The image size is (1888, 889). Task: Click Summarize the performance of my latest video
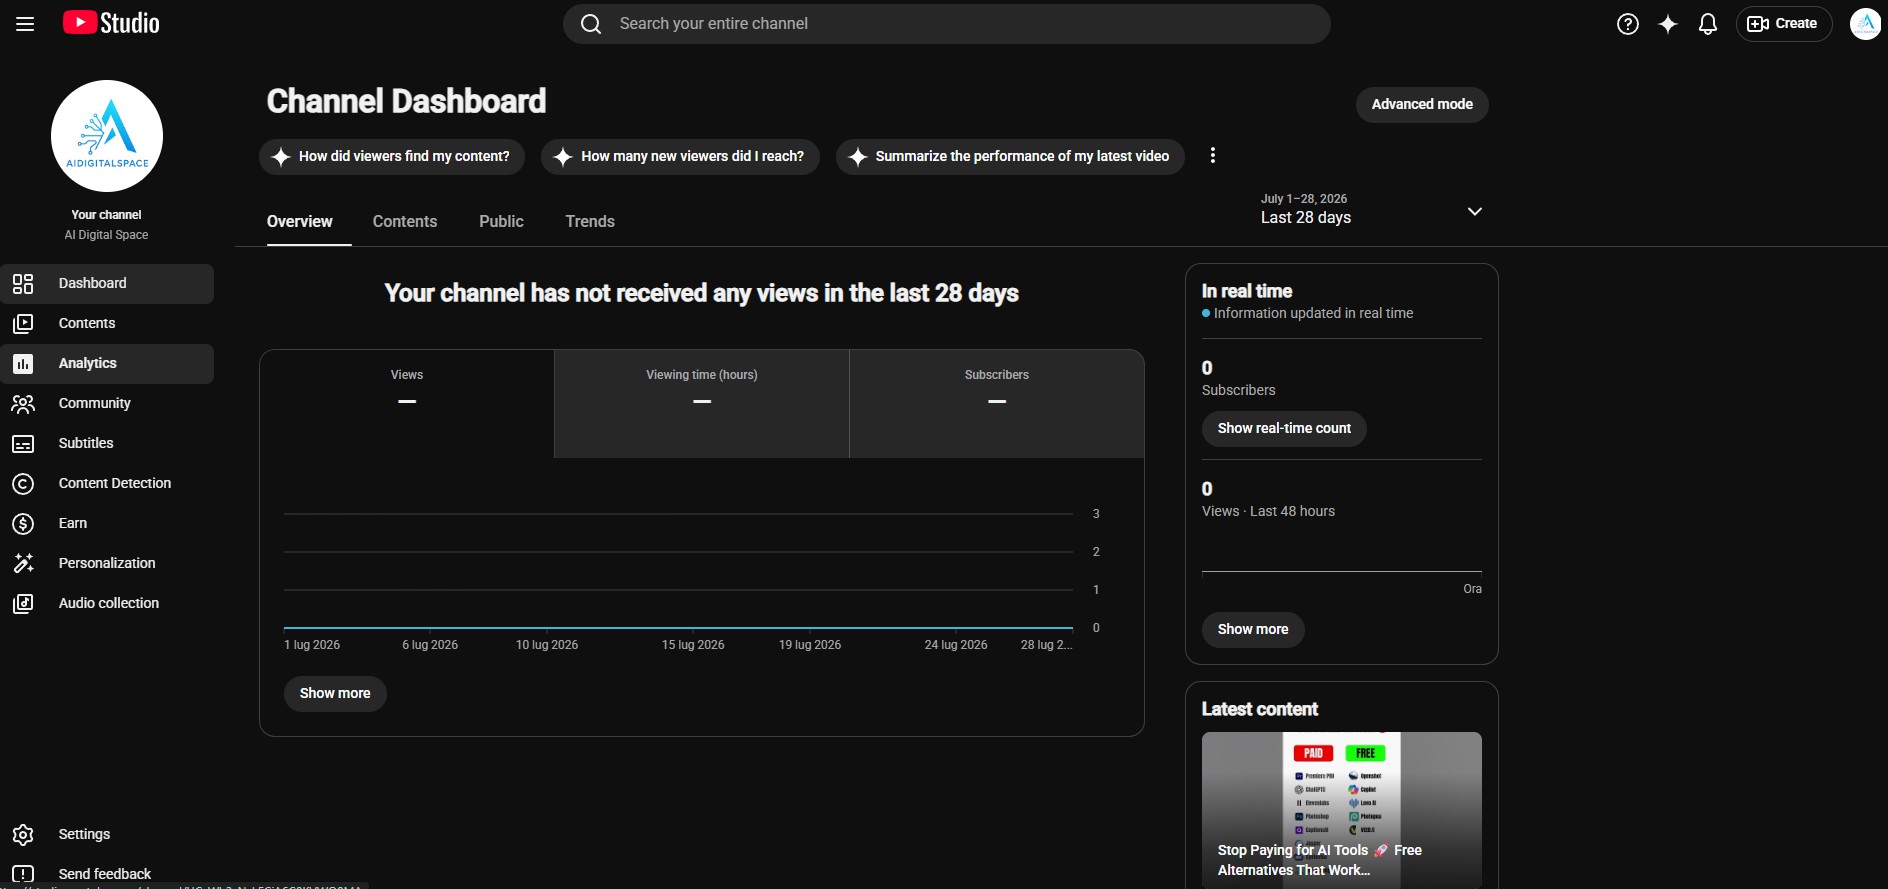(1010, 157)
